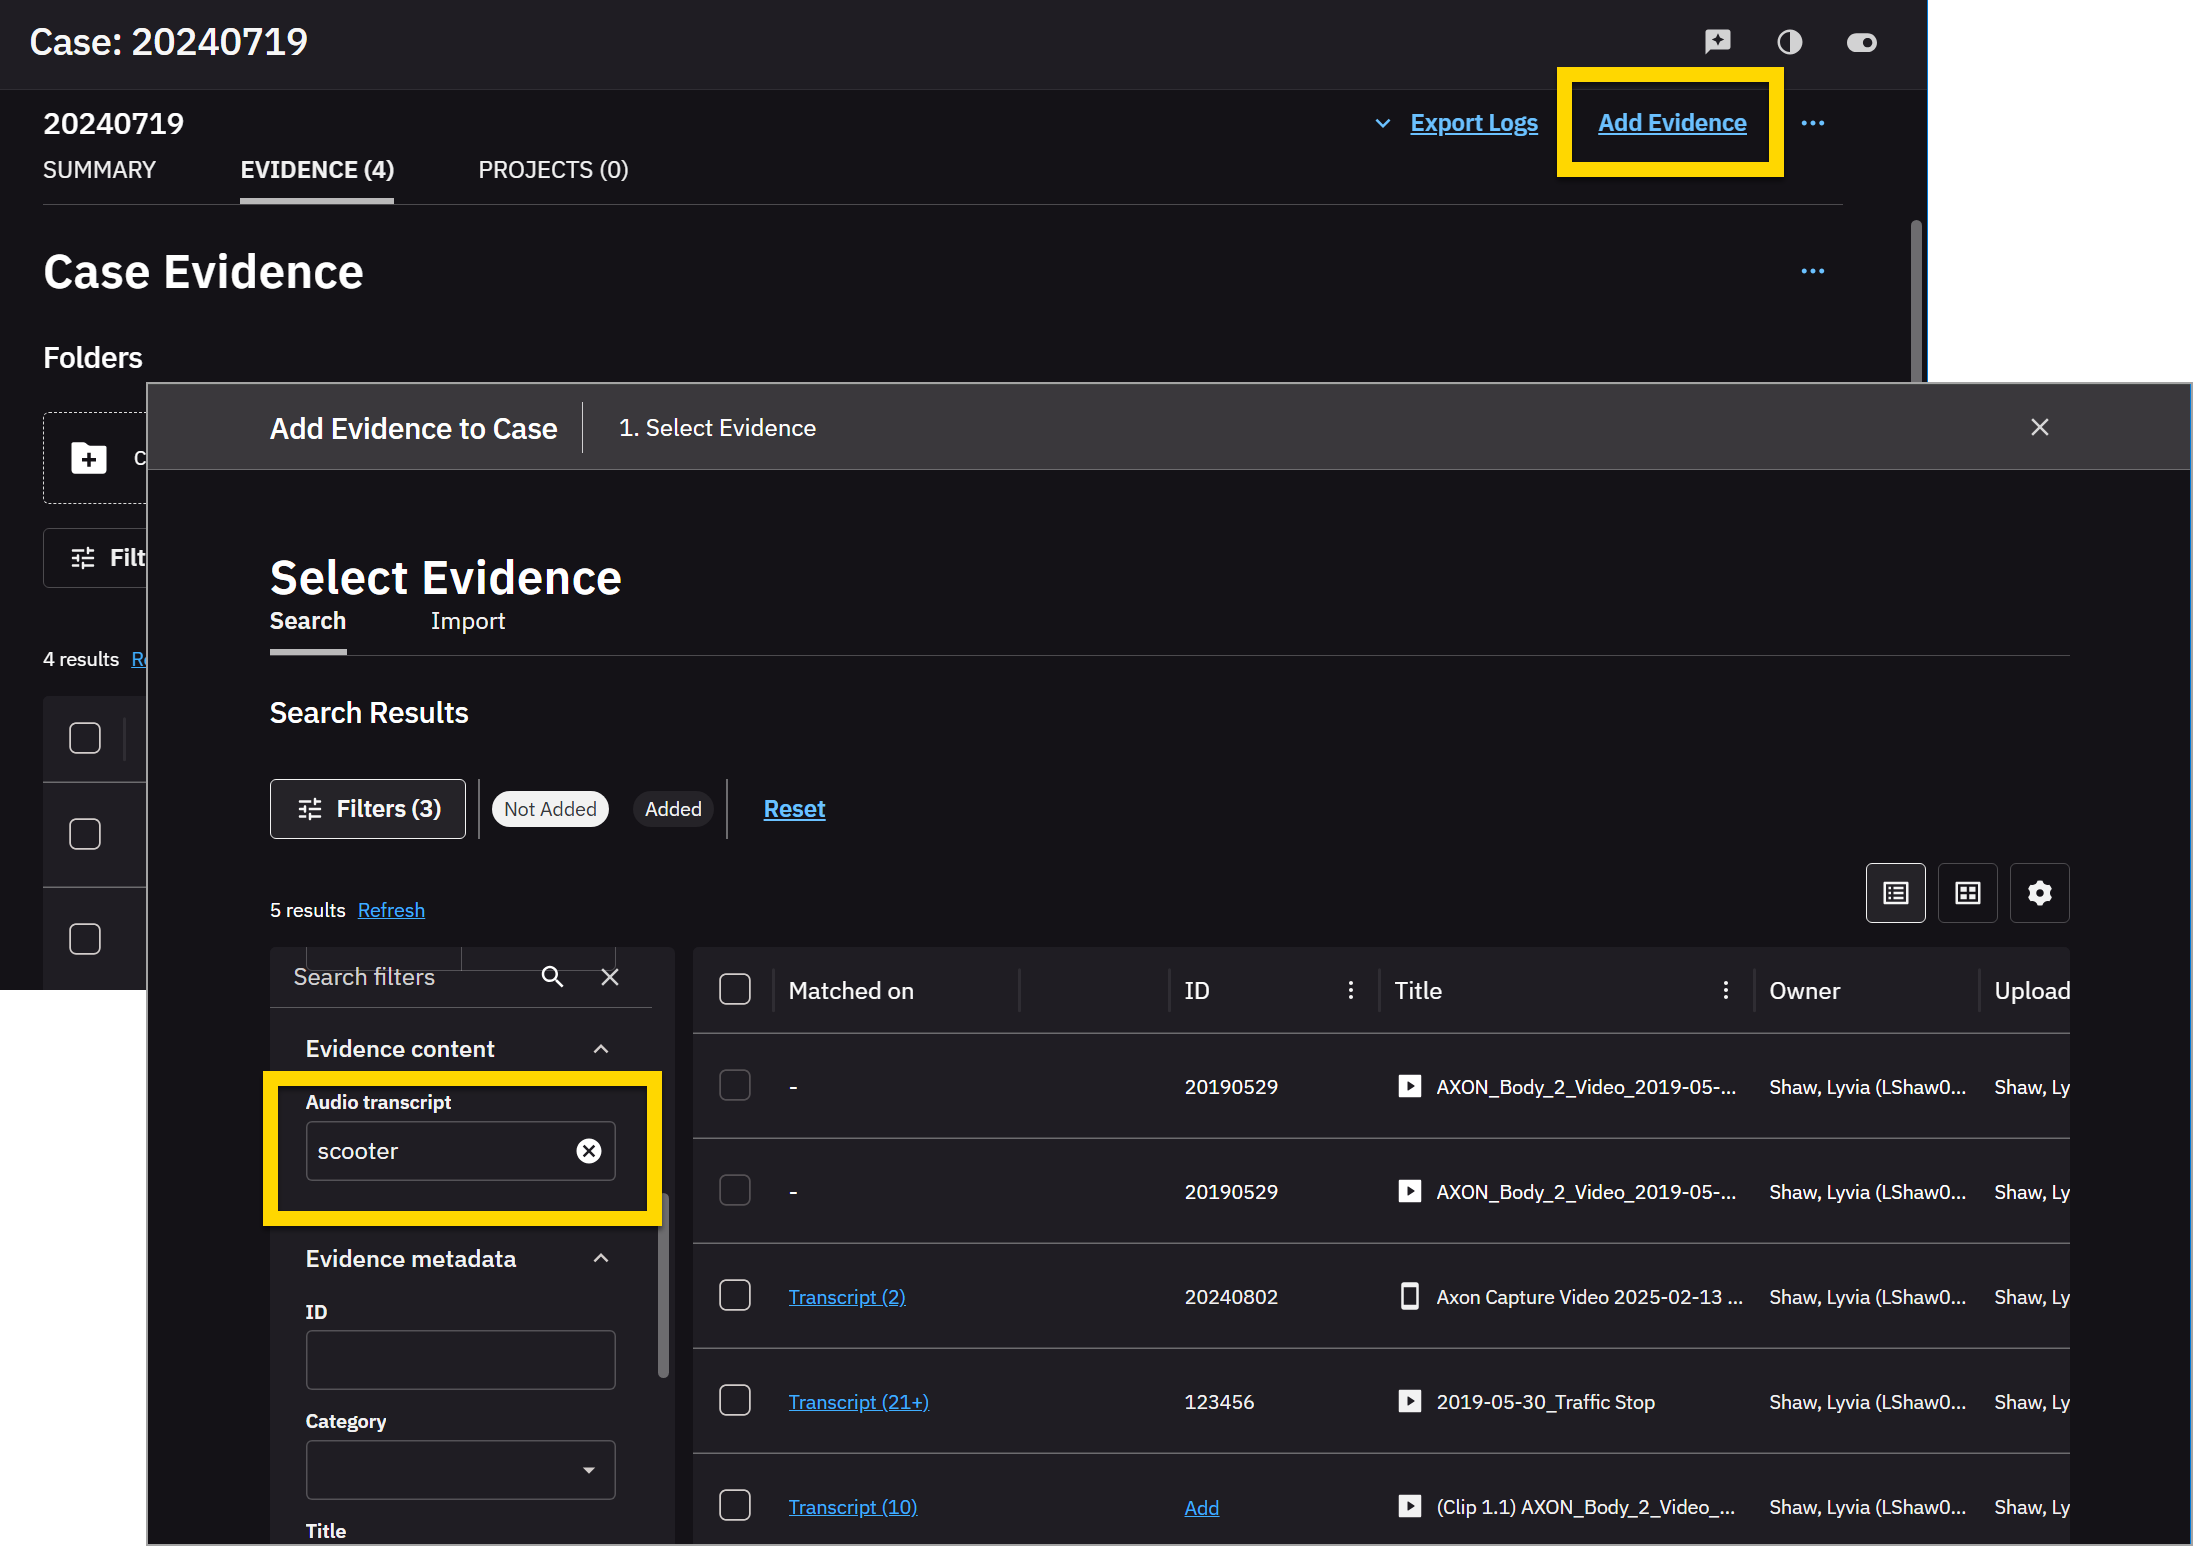Click the 2019-05-30_Traffic Stop title
Screen dimensions: 2193x1546
click(1545, 1402)
